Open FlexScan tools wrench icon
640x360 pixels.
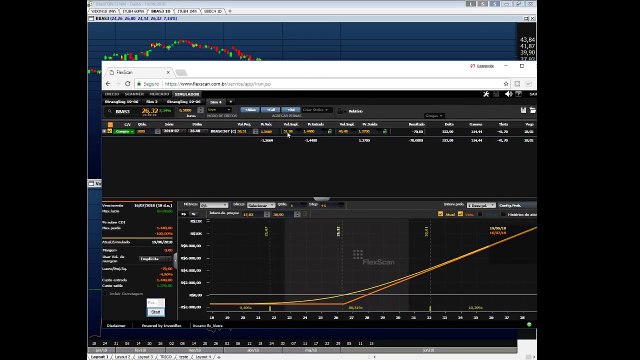tap(486, 94)
